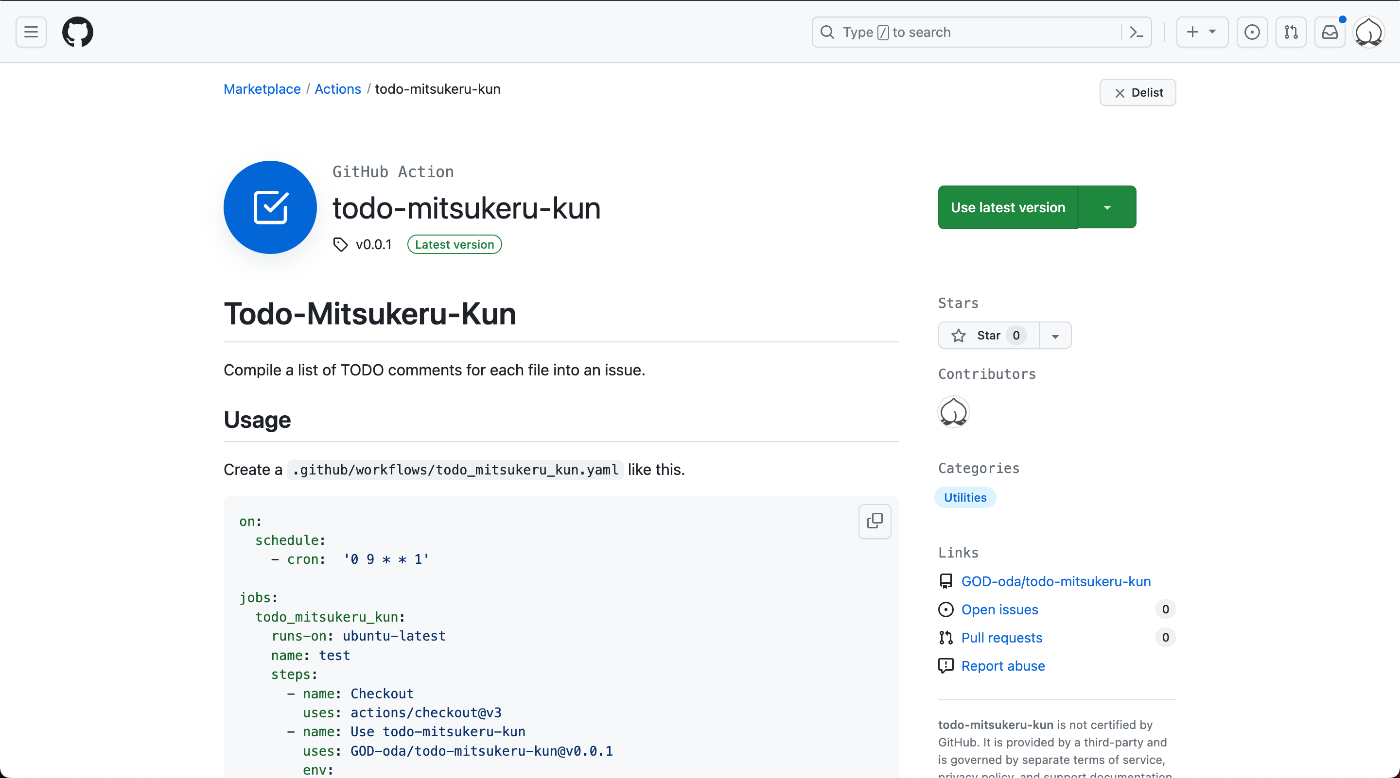Open the create new plus dropdown
Image resolution: width=1400 pixels, height=778 pixels.
click(1202, 32)
